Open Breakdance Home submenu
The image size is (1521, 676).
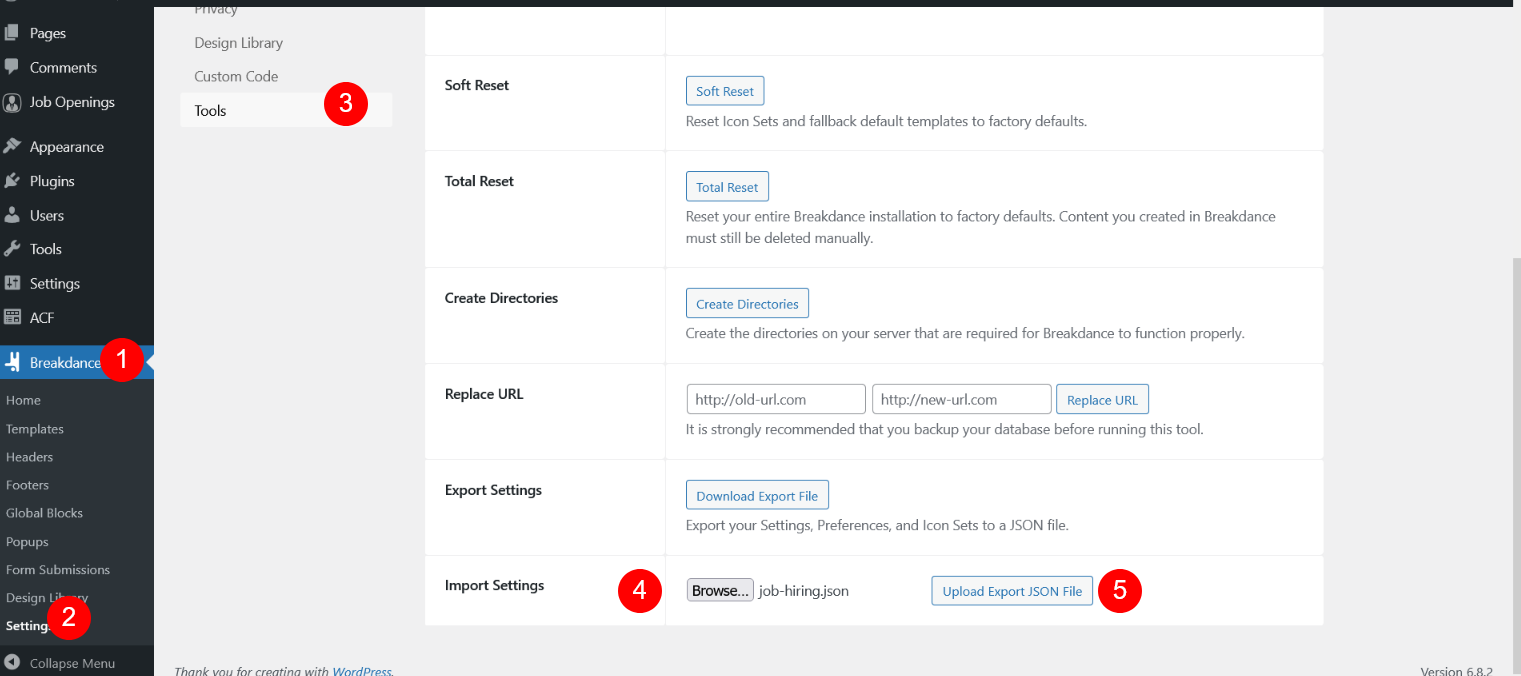[x=23, y=400]
